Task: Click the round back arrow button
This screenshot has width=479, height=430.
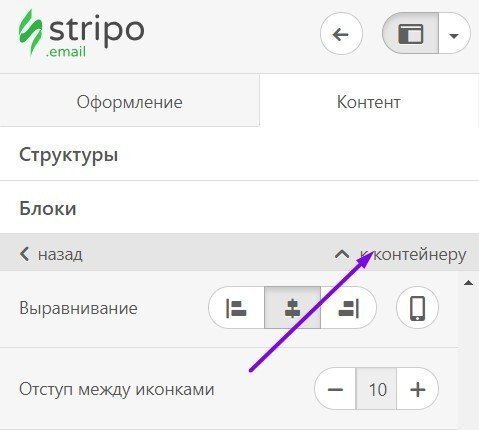Action: (x=341, y=34)
